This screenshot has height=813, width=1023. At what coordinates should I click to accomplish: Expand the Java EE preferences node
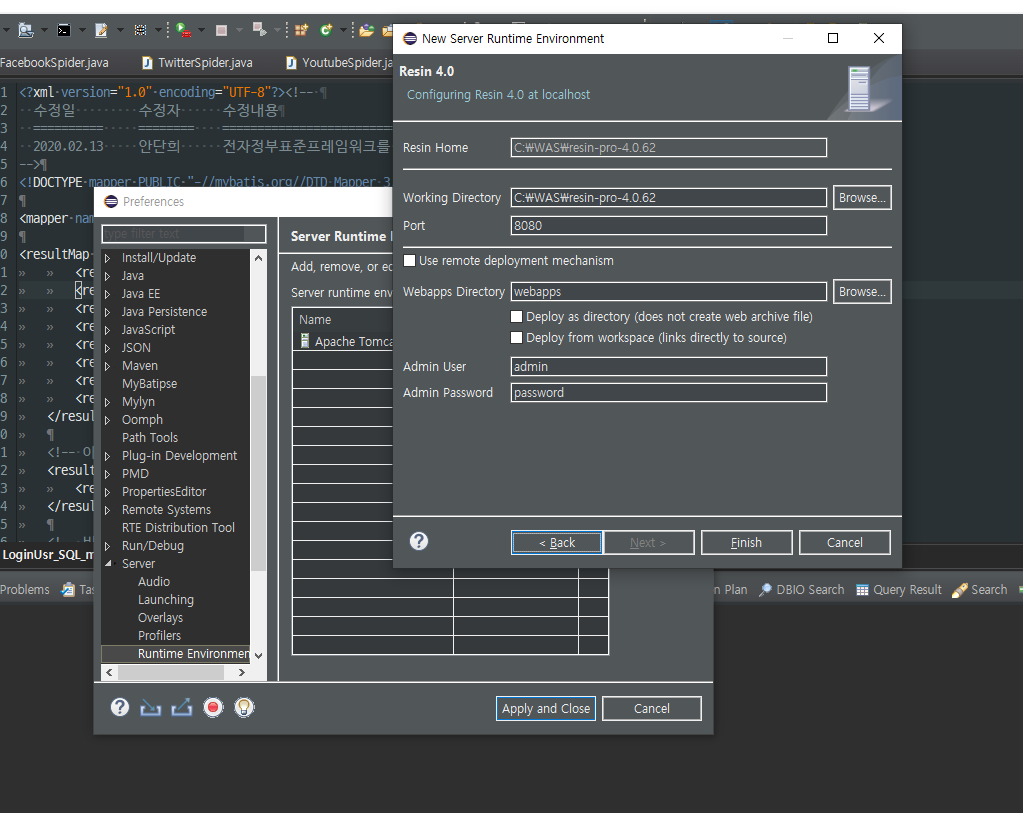(108, 294)
